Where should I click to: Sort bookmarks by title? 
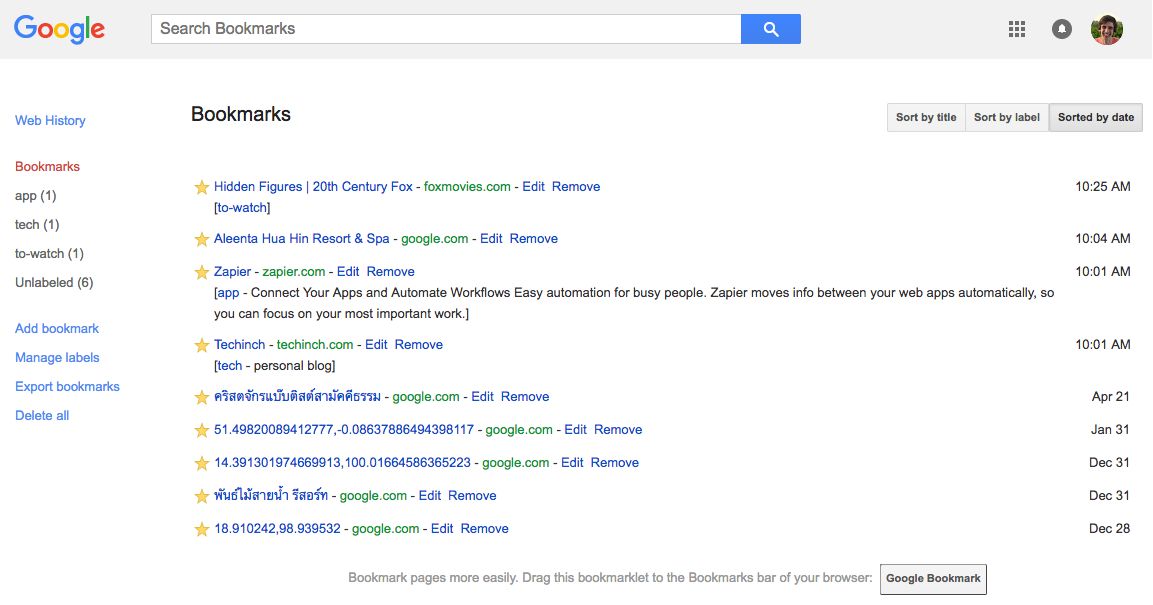pyautogui.click(x=926, y=118)
